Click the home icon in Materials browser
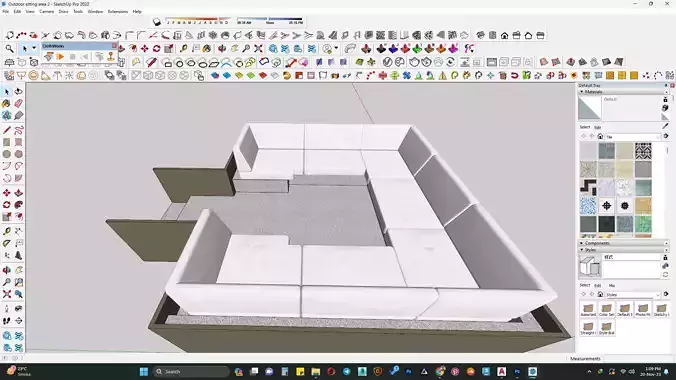 click(600, 136)
